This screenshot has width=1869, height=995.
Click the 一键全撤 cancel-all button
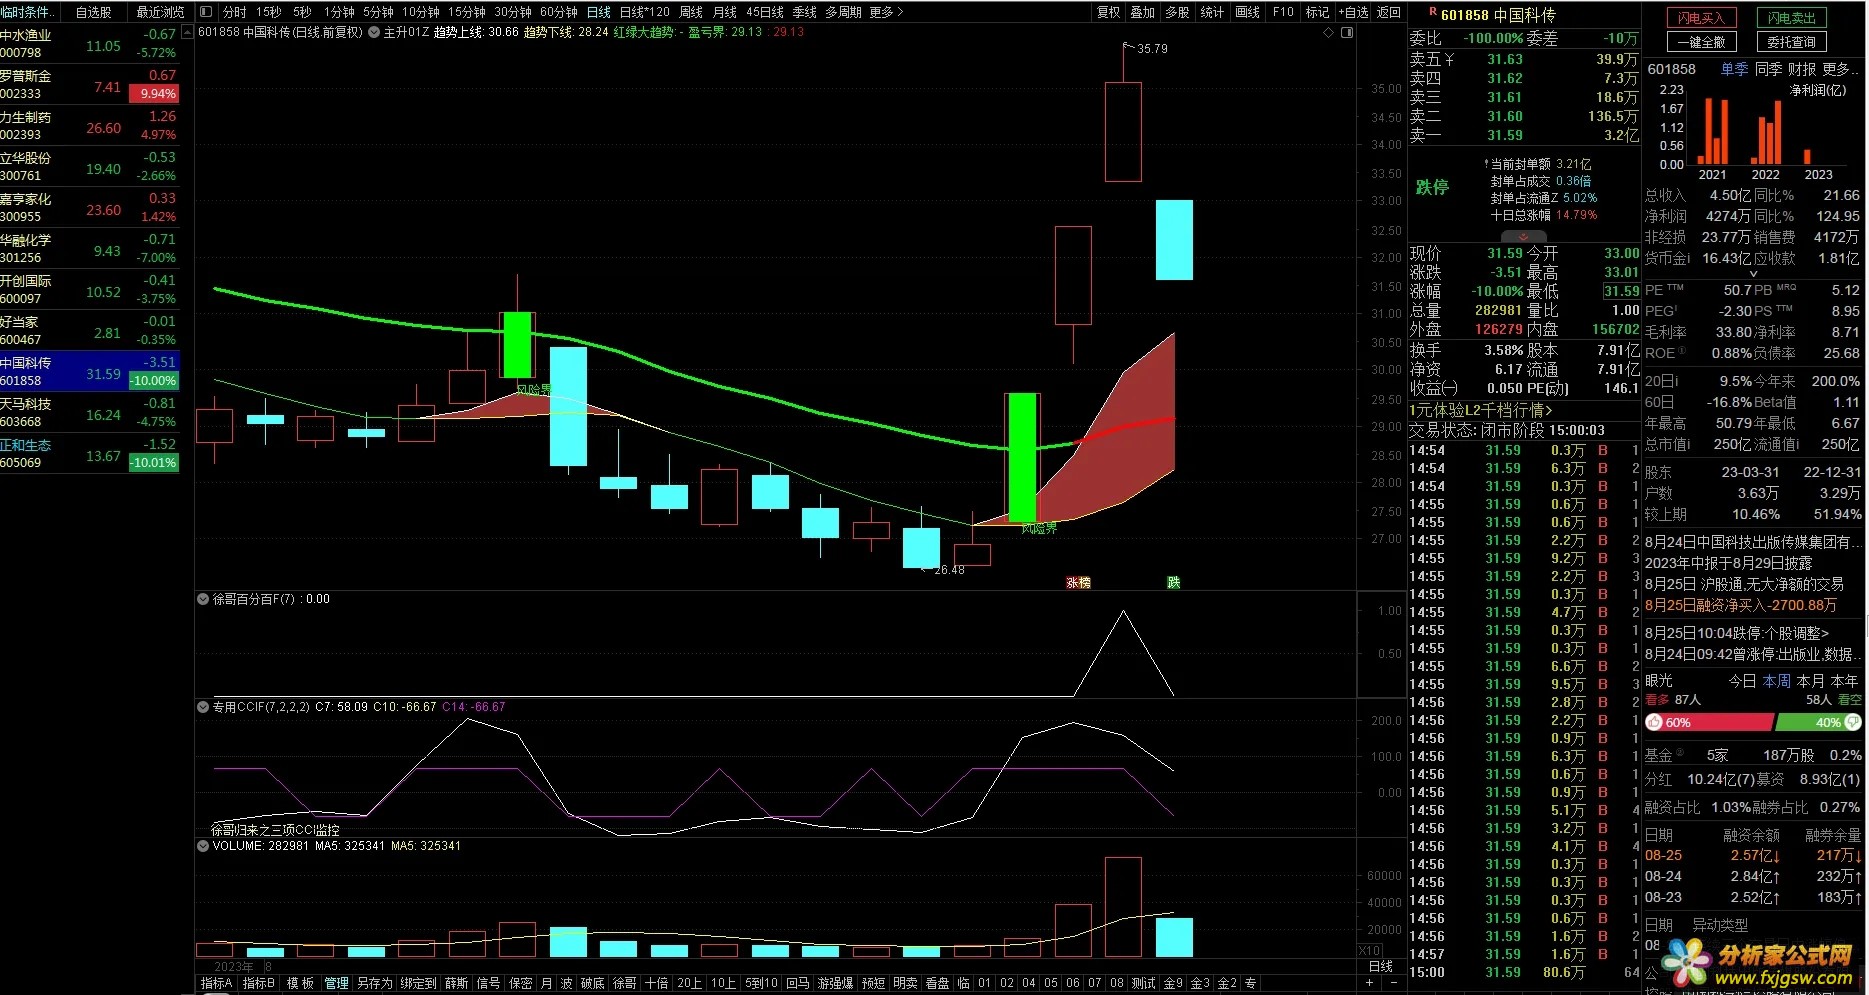[x=1701, y=42]
